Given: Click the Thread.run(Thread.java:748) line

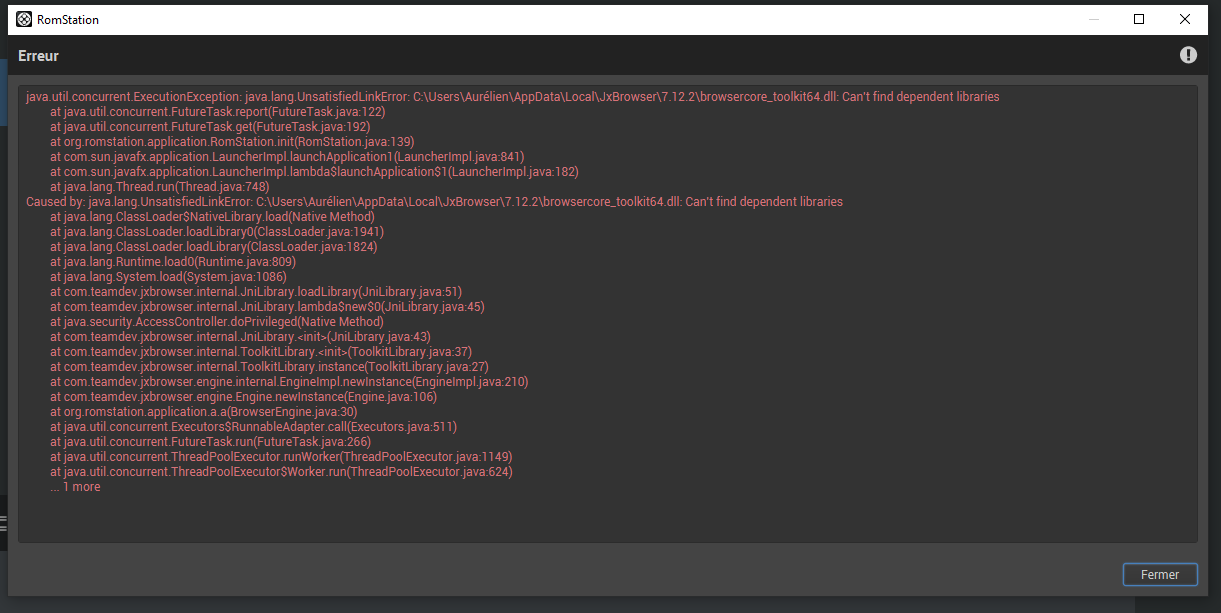Looking at the screenshot, I should (159, 187).
